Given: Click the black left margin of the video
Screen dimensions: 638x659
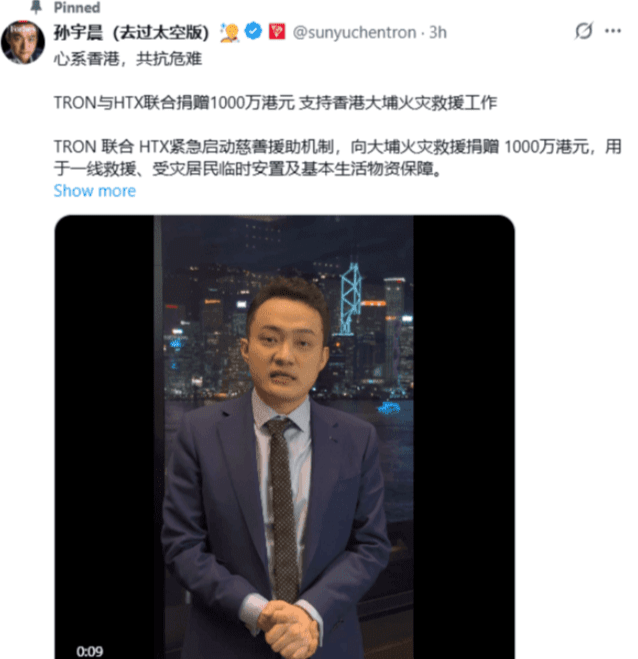Looking at the screenshot, I should 104,437.
